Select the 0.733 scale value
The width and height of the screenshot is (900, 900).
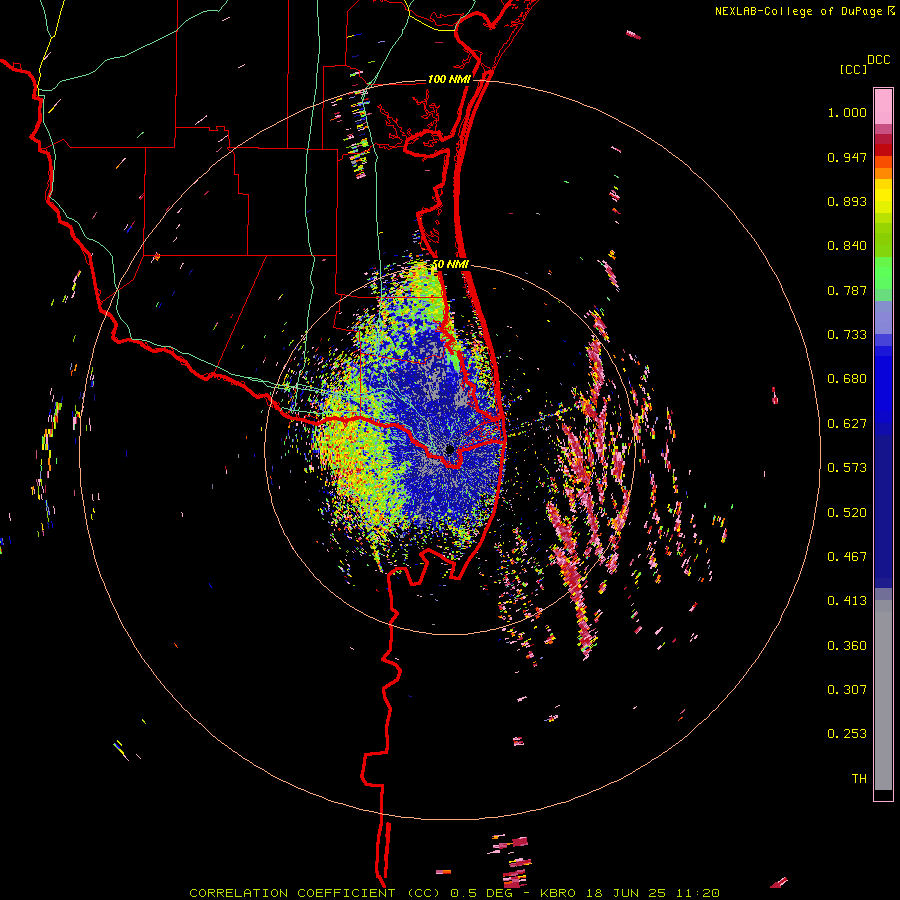[847, 335]
